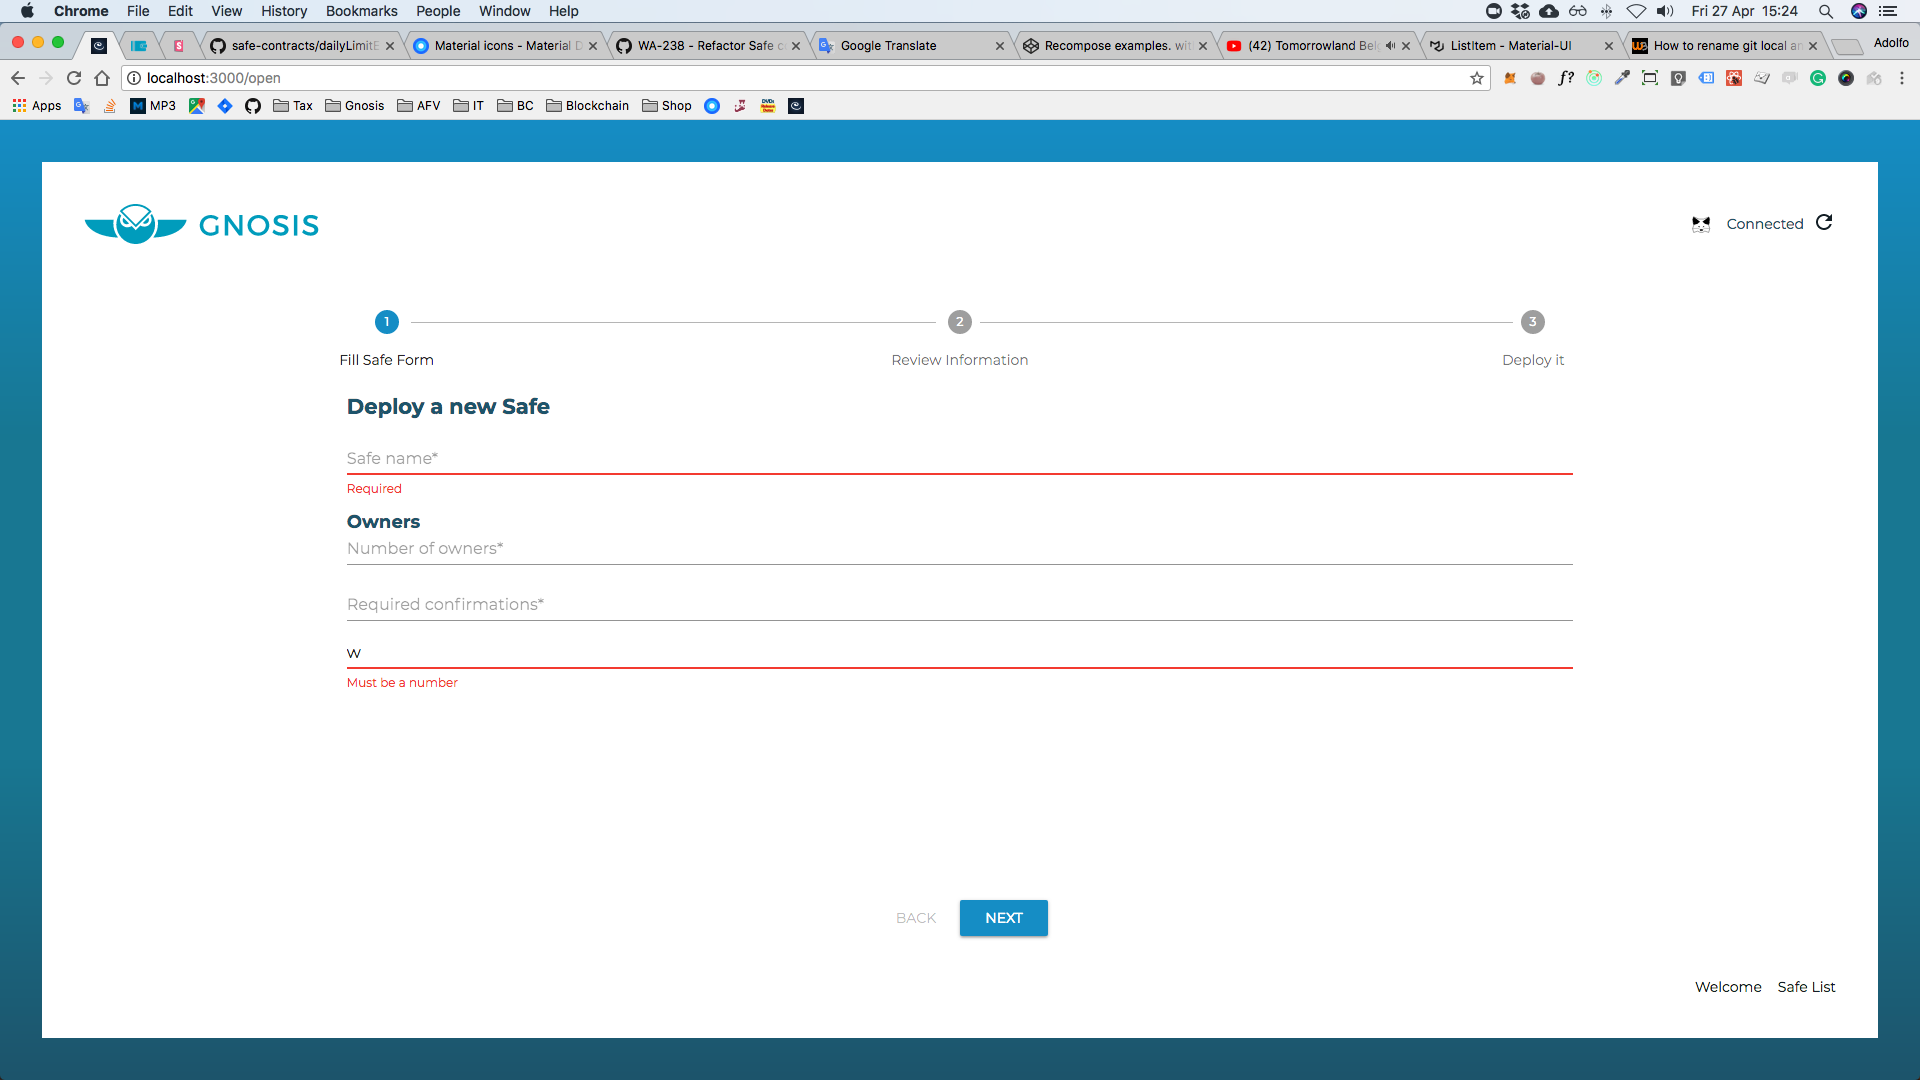
Task: Bookmark page with the star icon
Action: pyautogui.click(x=1477, y=78)
